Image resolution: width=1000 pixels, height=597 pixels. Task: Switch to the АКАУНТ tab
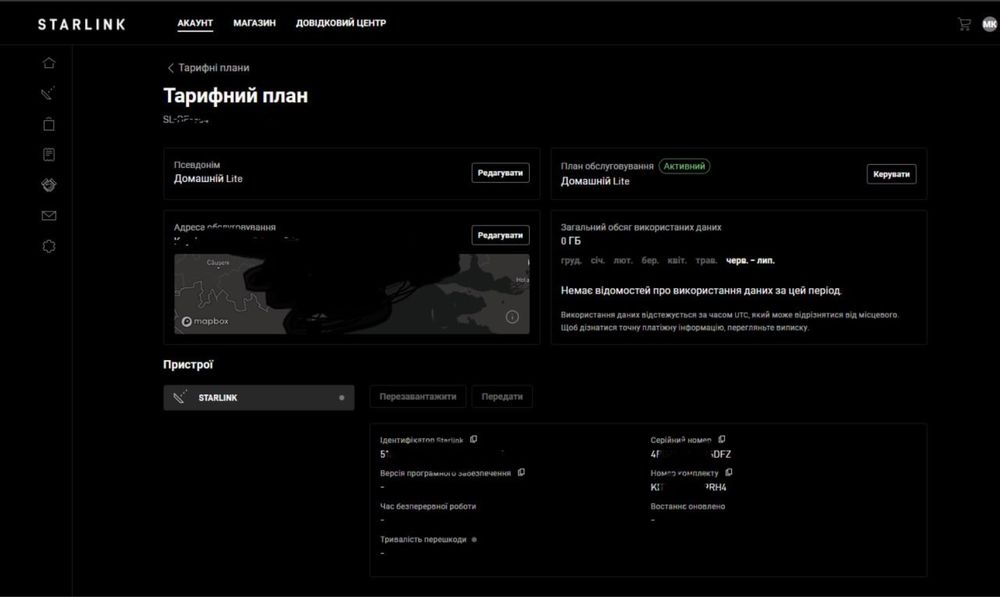pyautogui.click(x=195, y=23)
